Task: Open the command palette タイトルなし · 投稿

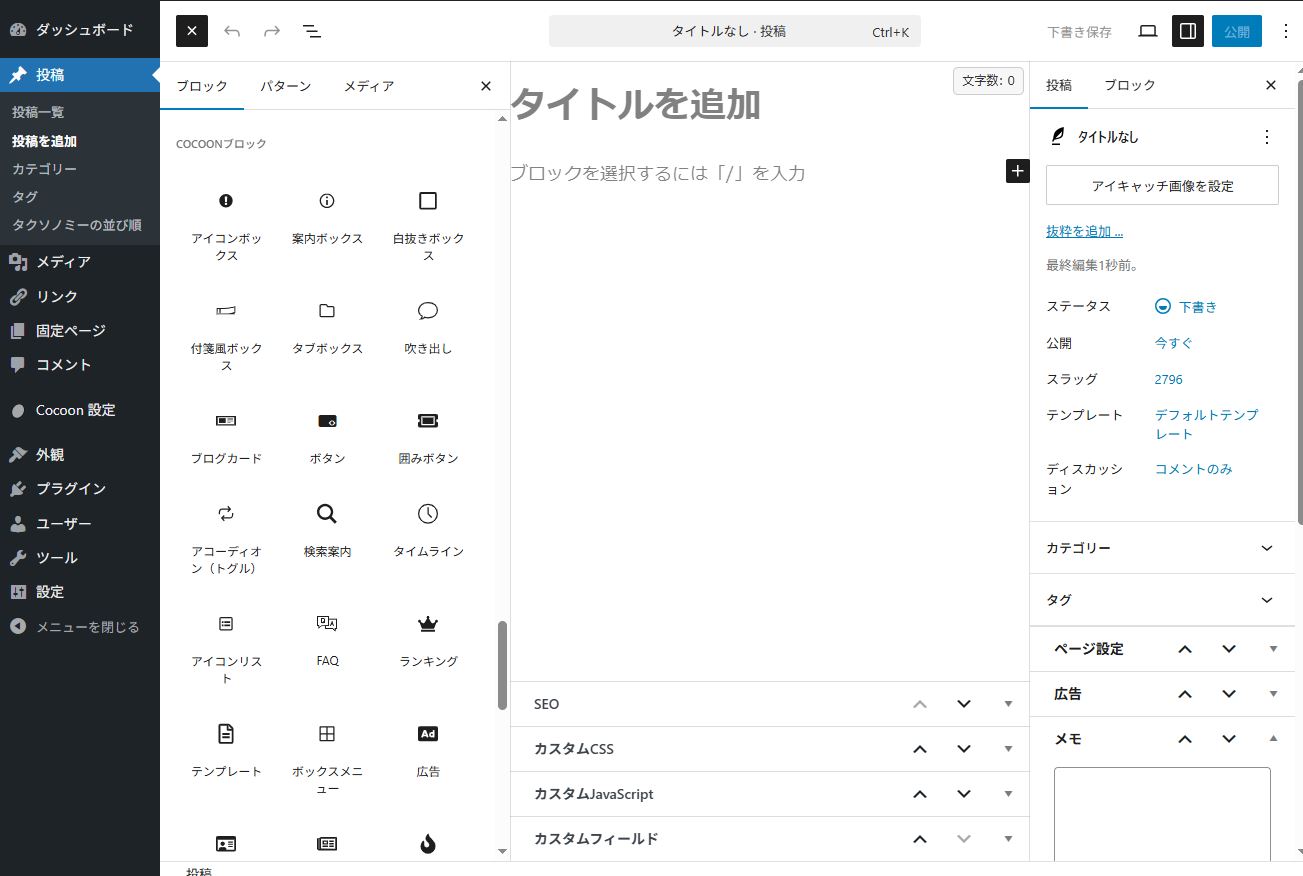Action: coord(735,31)
